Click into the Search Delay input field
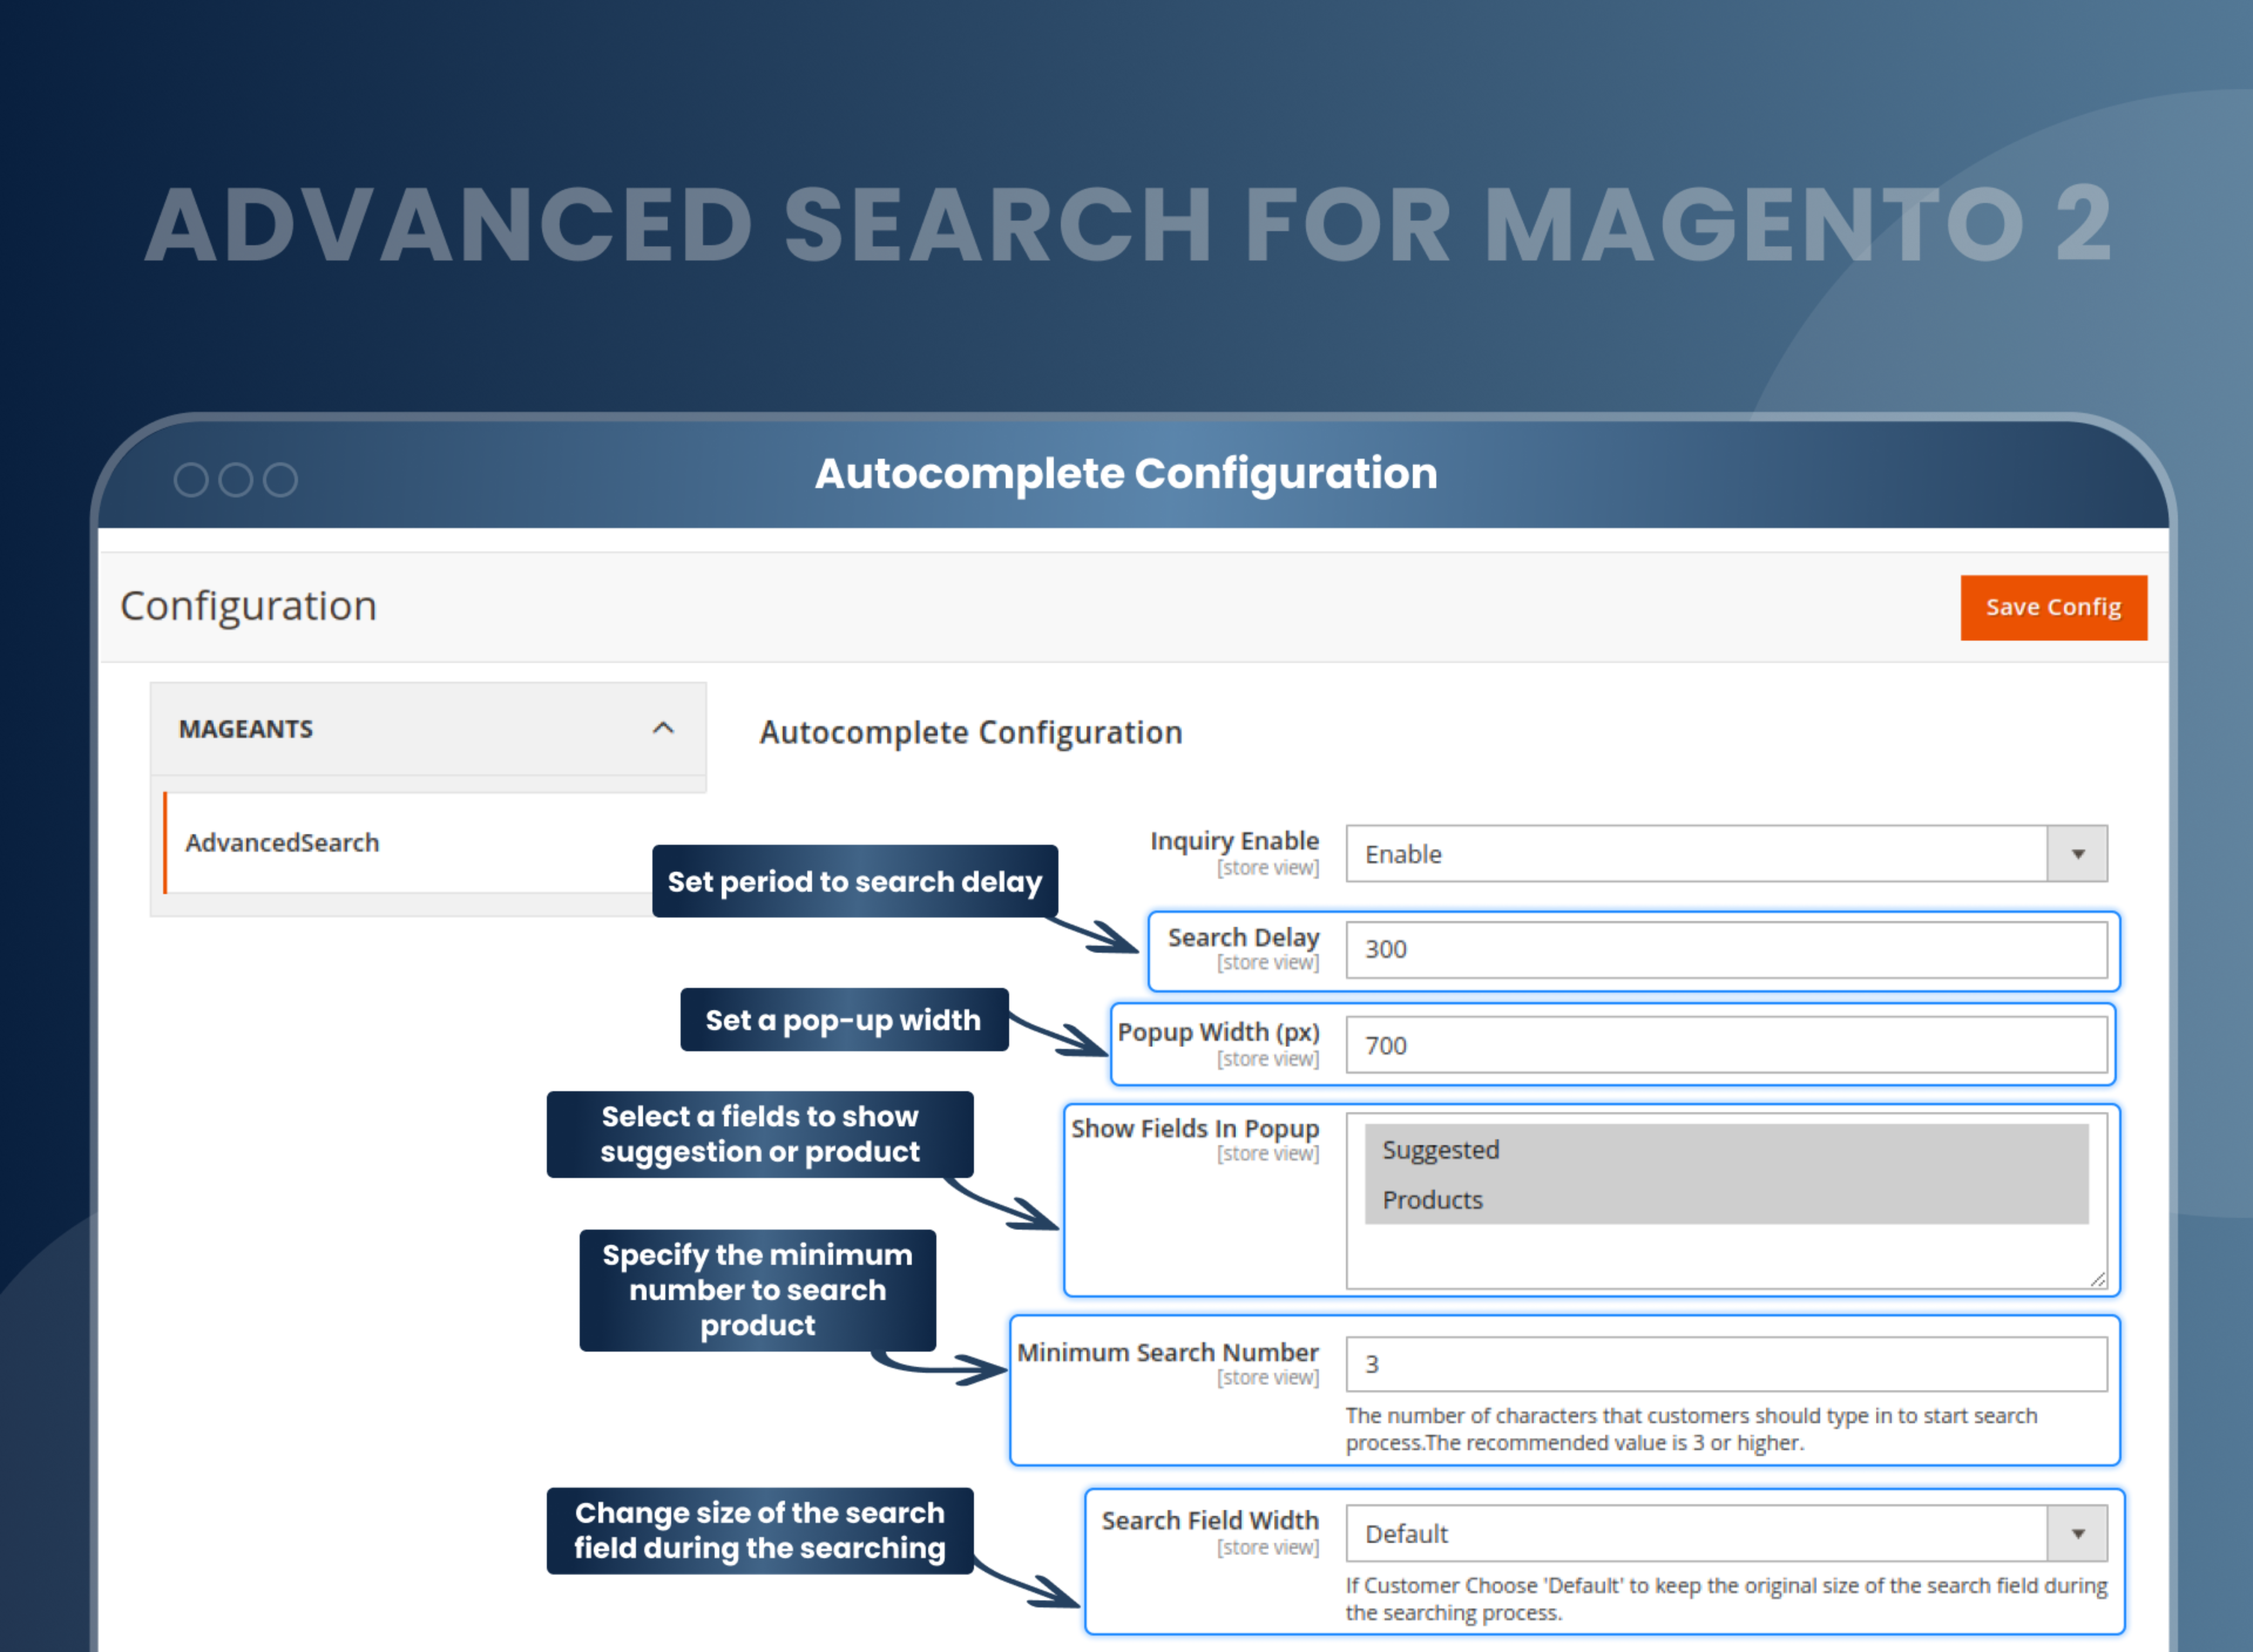The width and height of the screenshot is (2253, 1652). [1700, 950]
